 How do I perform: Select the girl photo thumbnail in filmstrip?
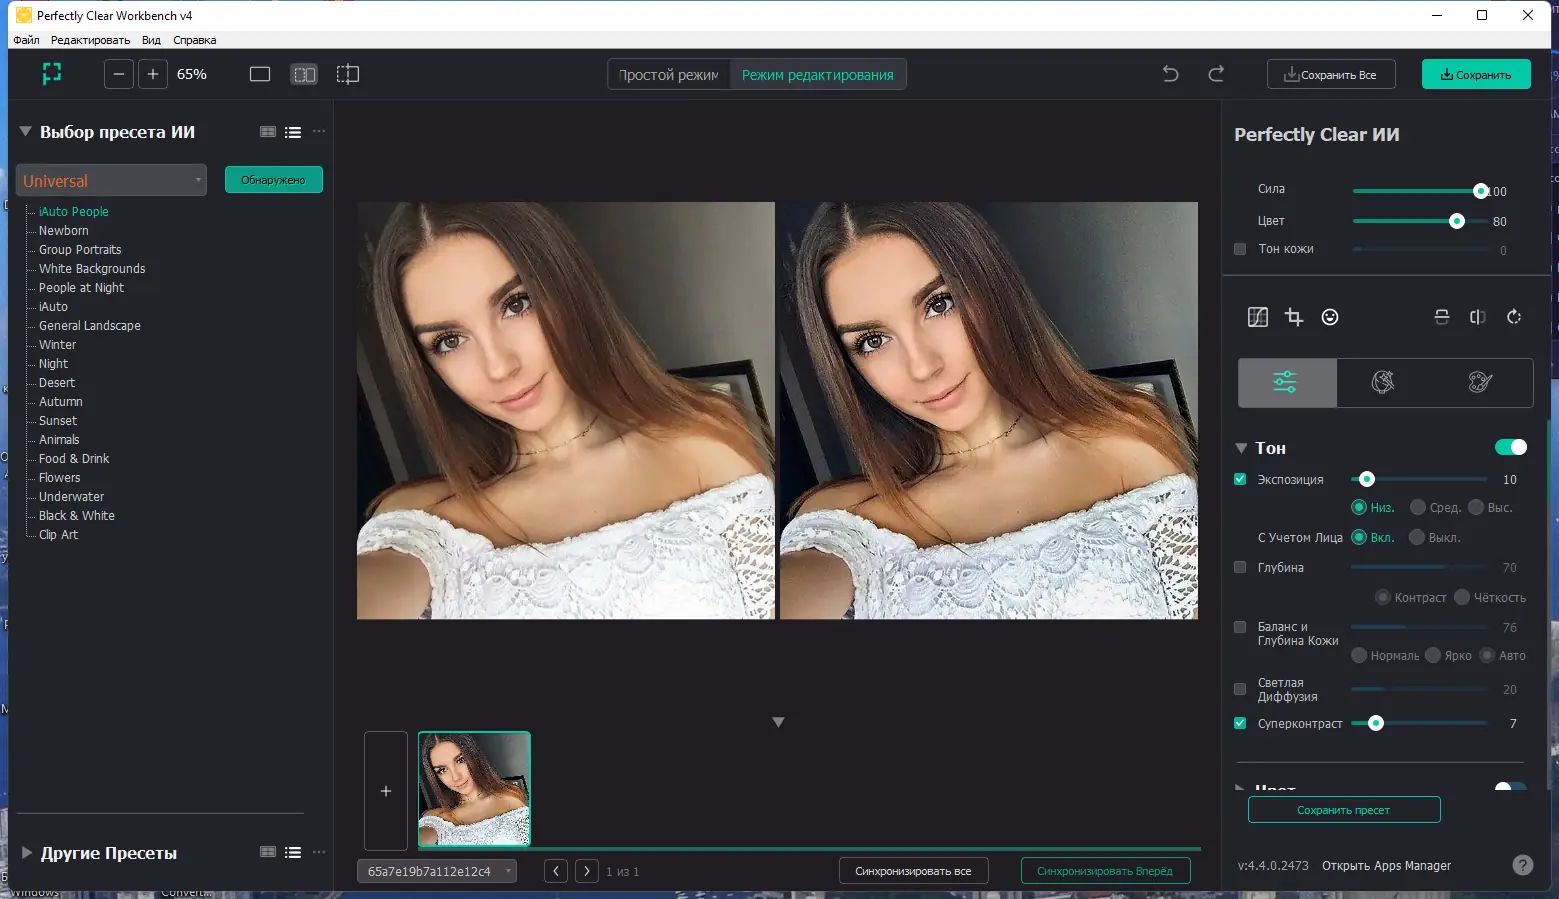point(474,789)
